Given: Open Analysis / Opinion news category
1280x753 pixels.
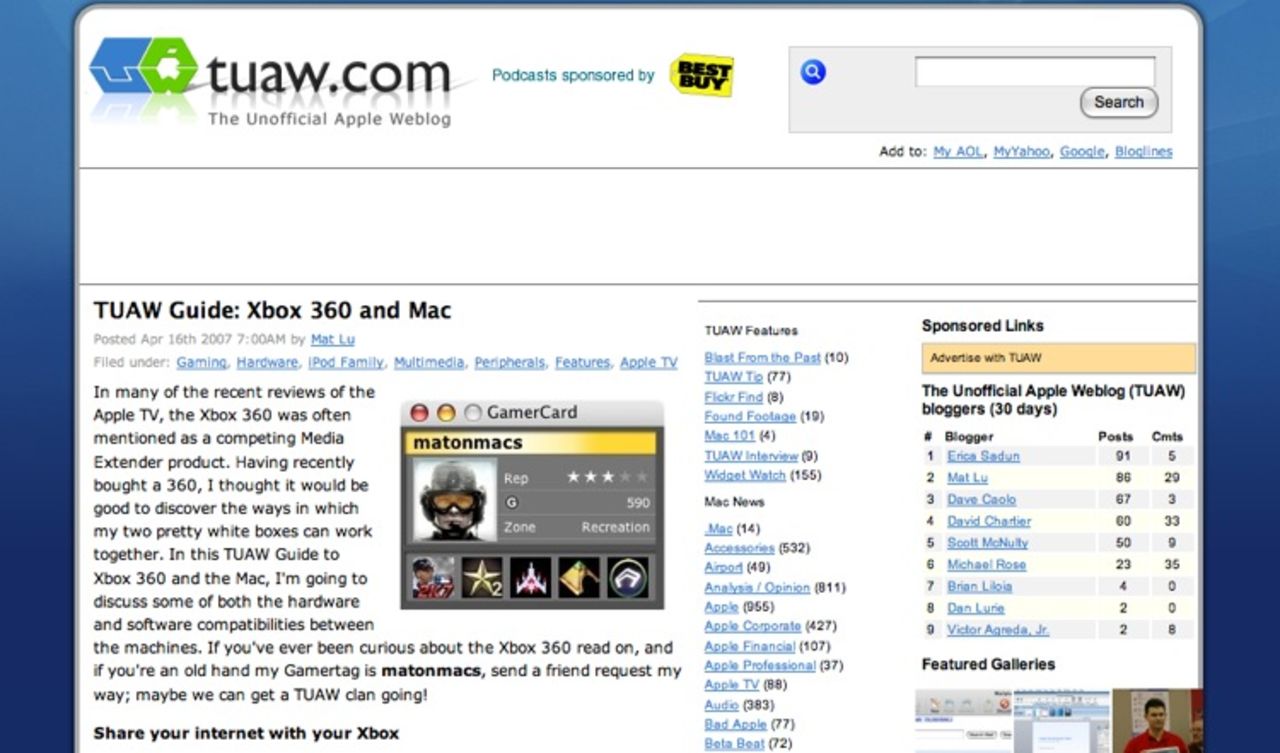Looking at the screenshot, I should (757, 588).
